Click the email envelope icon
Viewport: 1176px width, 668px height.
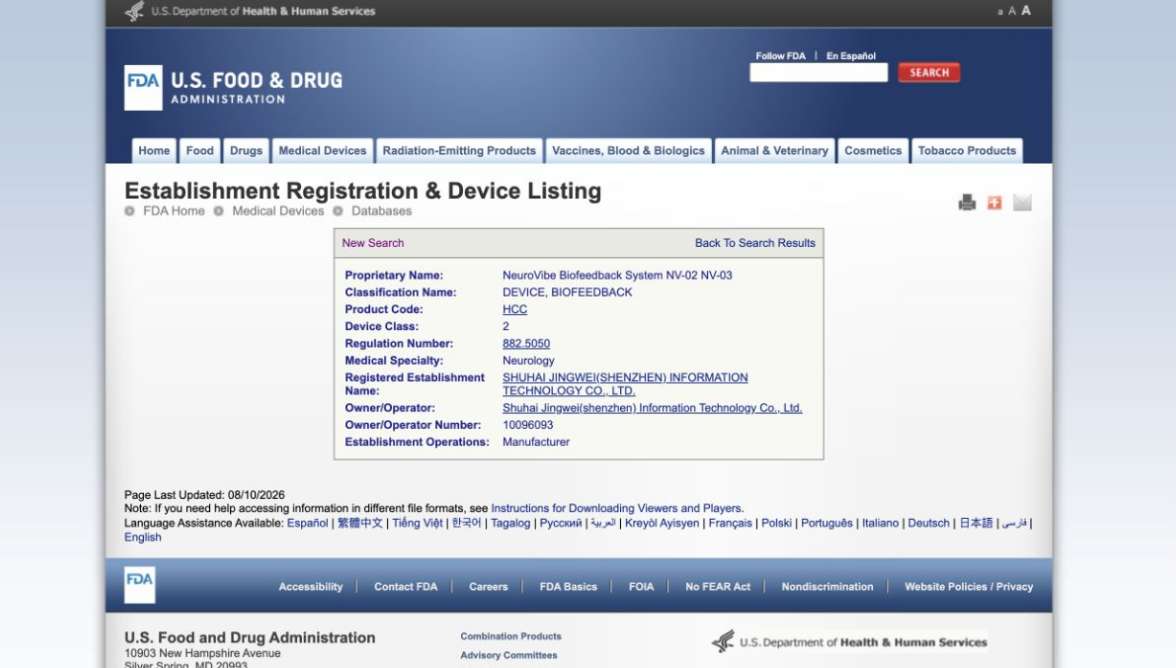pyautogui.click(x=1022, y=202)
